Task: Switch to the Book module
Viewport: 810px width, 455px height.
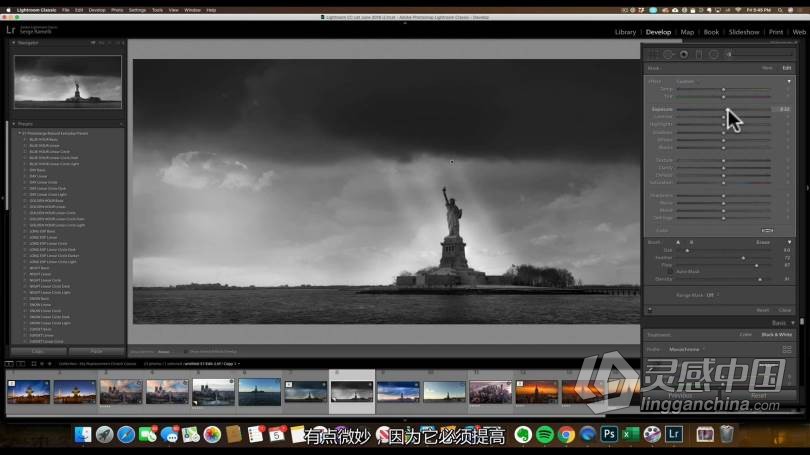Action: 711,32
